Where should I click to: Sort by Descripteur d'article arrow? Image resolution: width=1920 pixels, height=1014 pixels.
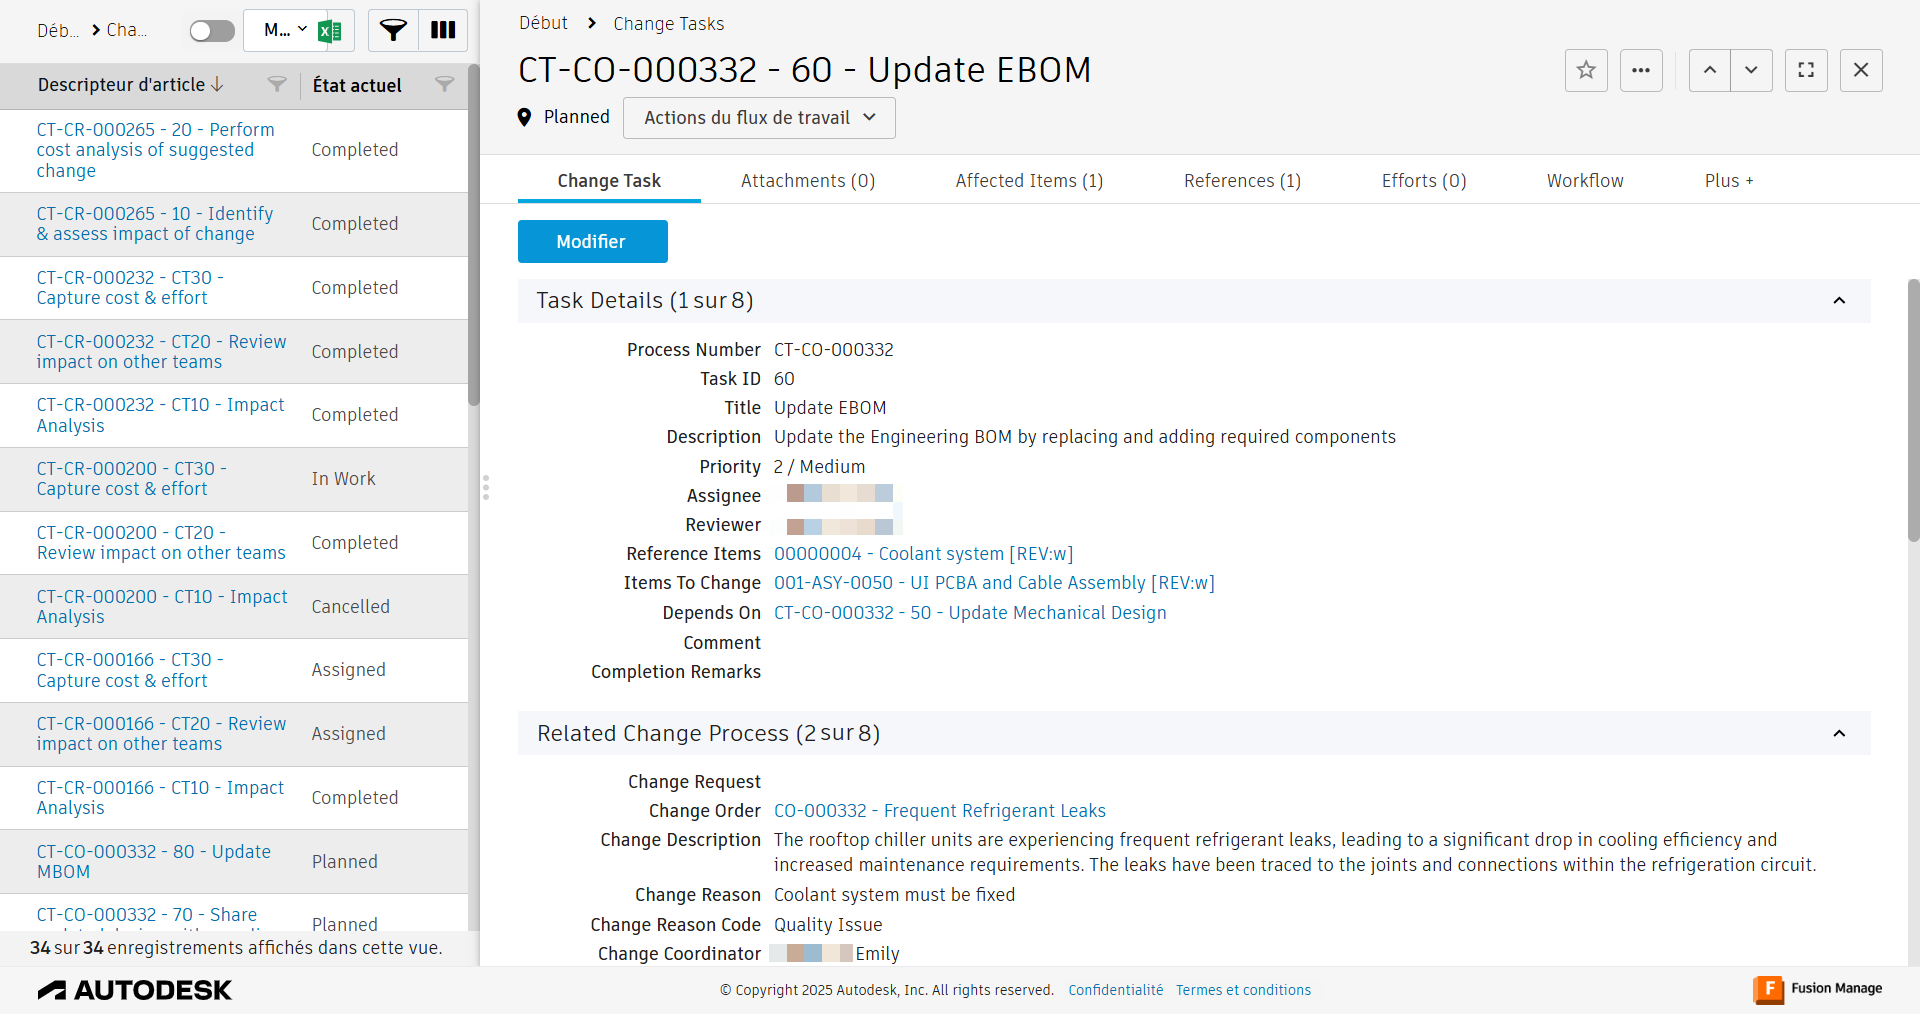[217, 85]
